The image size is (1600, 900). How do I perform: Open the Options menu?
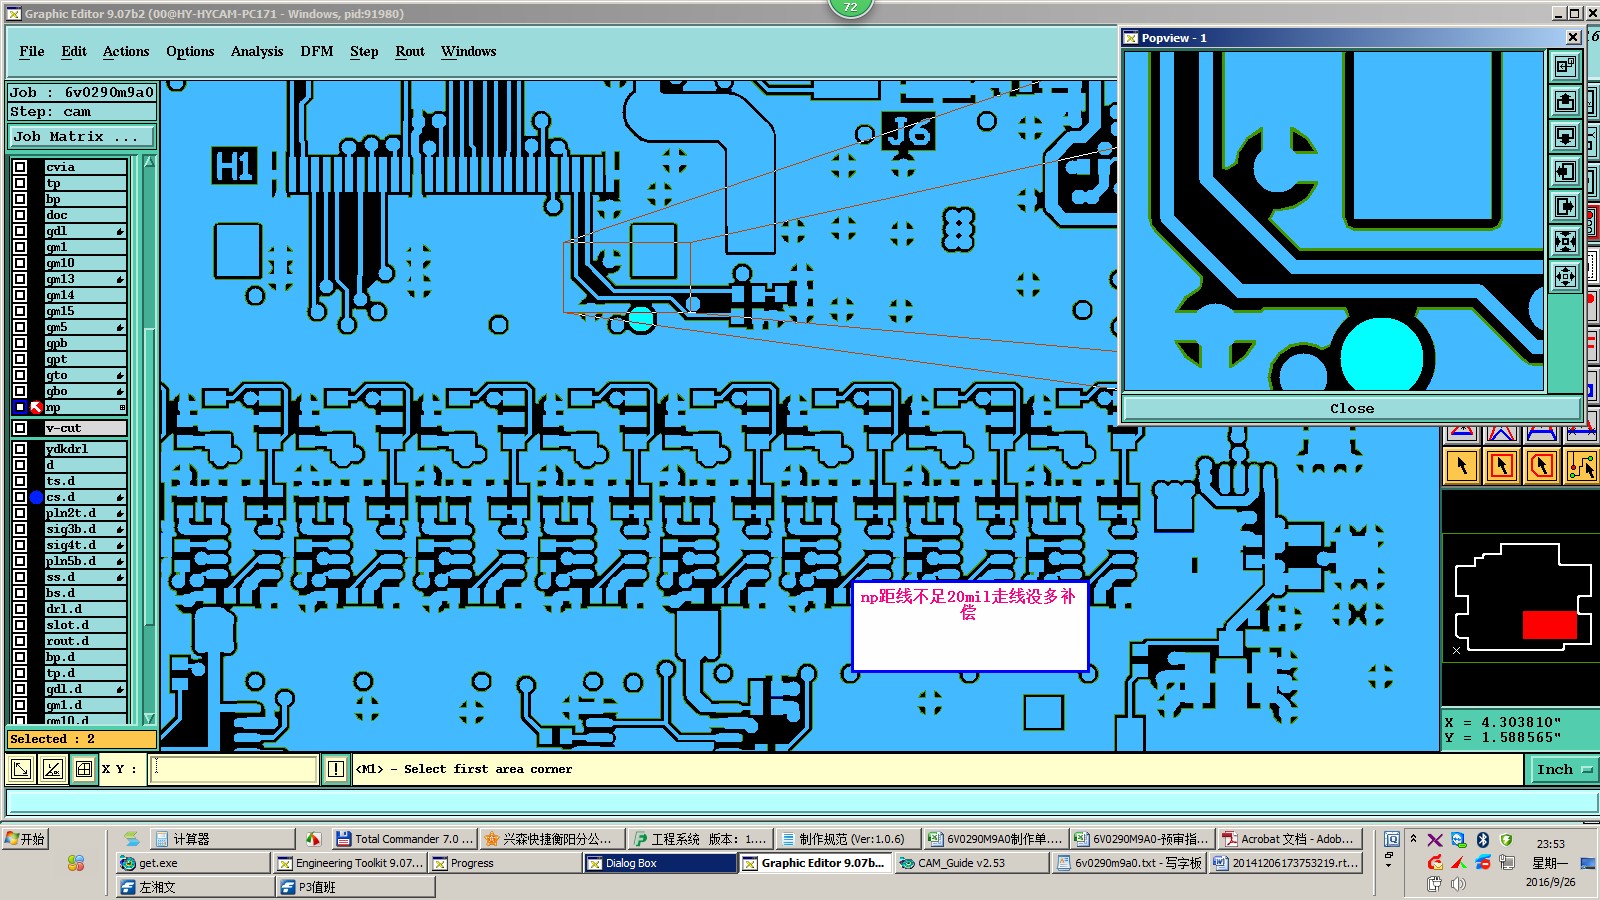[x=190, y=51]
